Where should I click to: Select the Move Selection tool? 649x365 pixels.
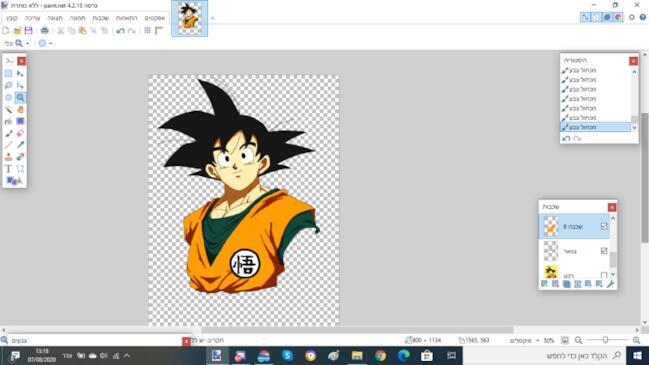[x=20, y=86]
